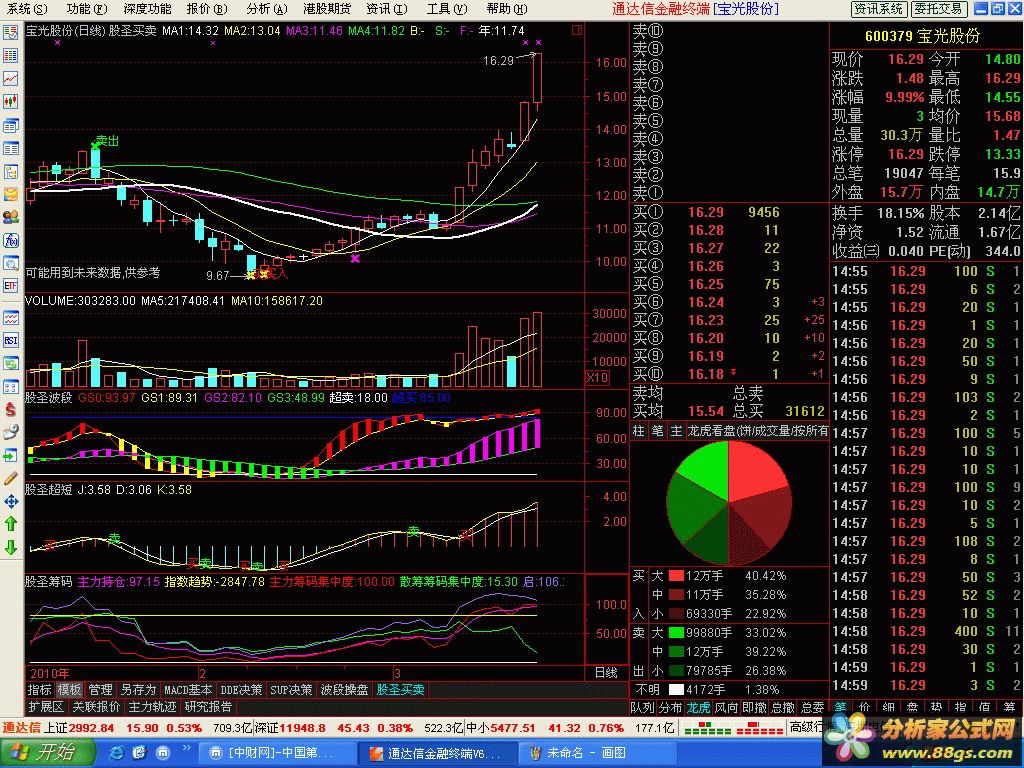Open the 深度功能 menu
The width and height of the screenshot is (1024, 768).
(x=147, y=8)
